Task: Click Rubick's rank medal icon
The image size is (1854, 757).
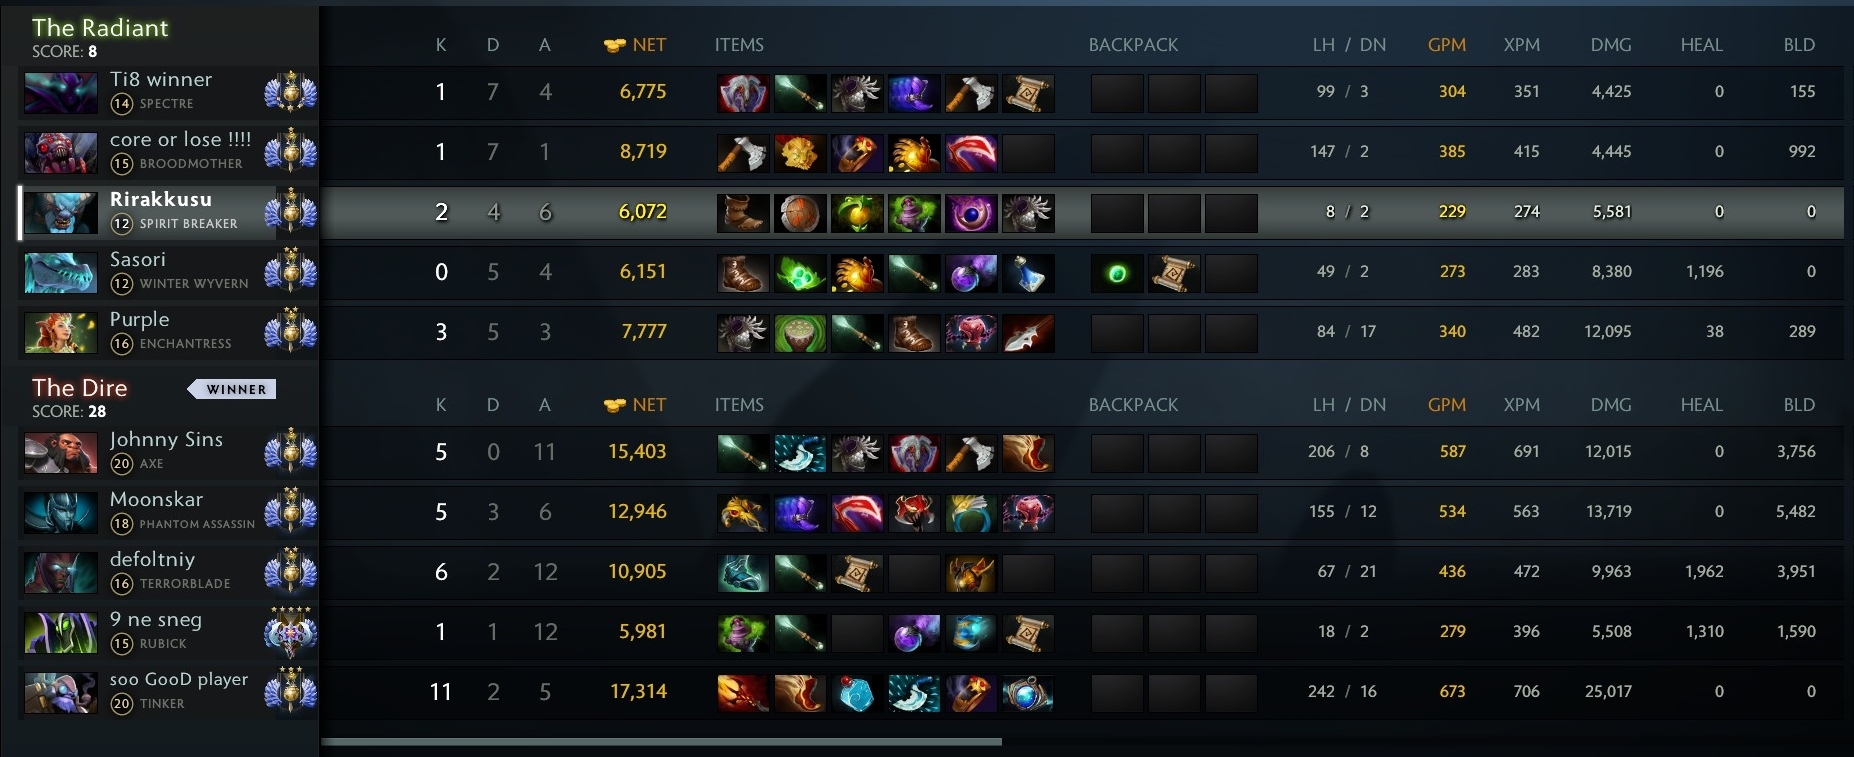Action: click(291, 632)
